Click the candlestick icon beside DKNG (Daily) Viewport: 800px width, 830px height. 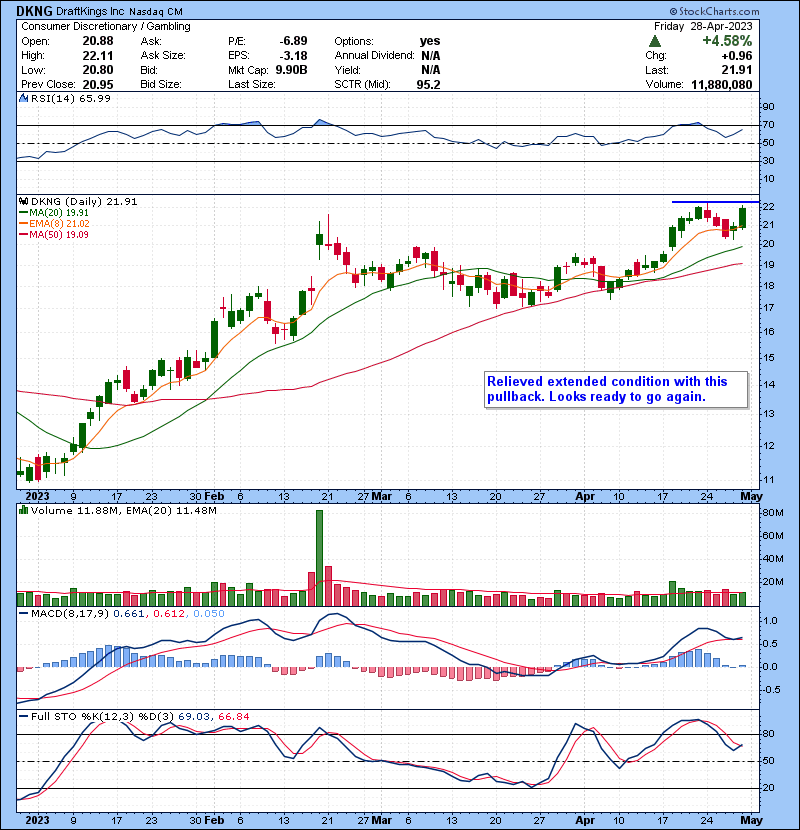click(23, 201)
